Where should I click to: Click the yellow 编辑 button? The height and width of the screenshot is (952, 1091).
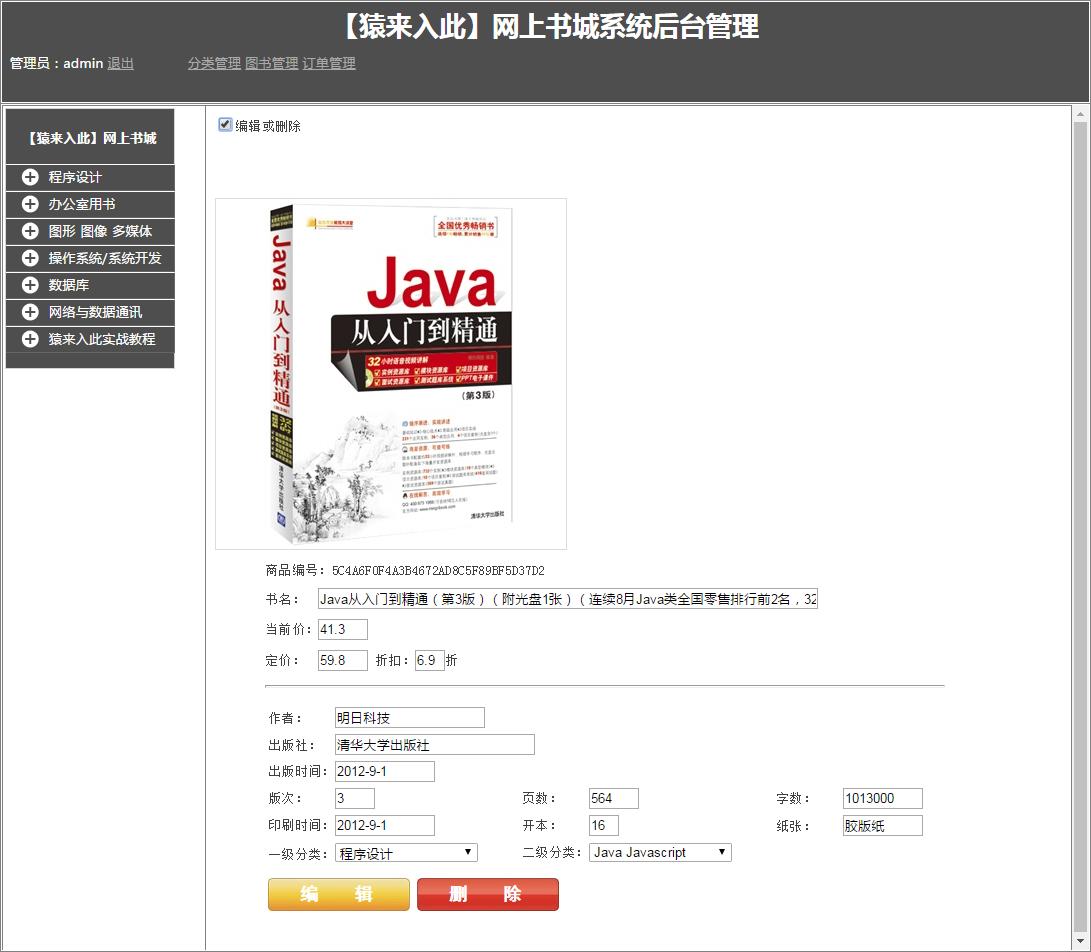[x=338, y=894]
